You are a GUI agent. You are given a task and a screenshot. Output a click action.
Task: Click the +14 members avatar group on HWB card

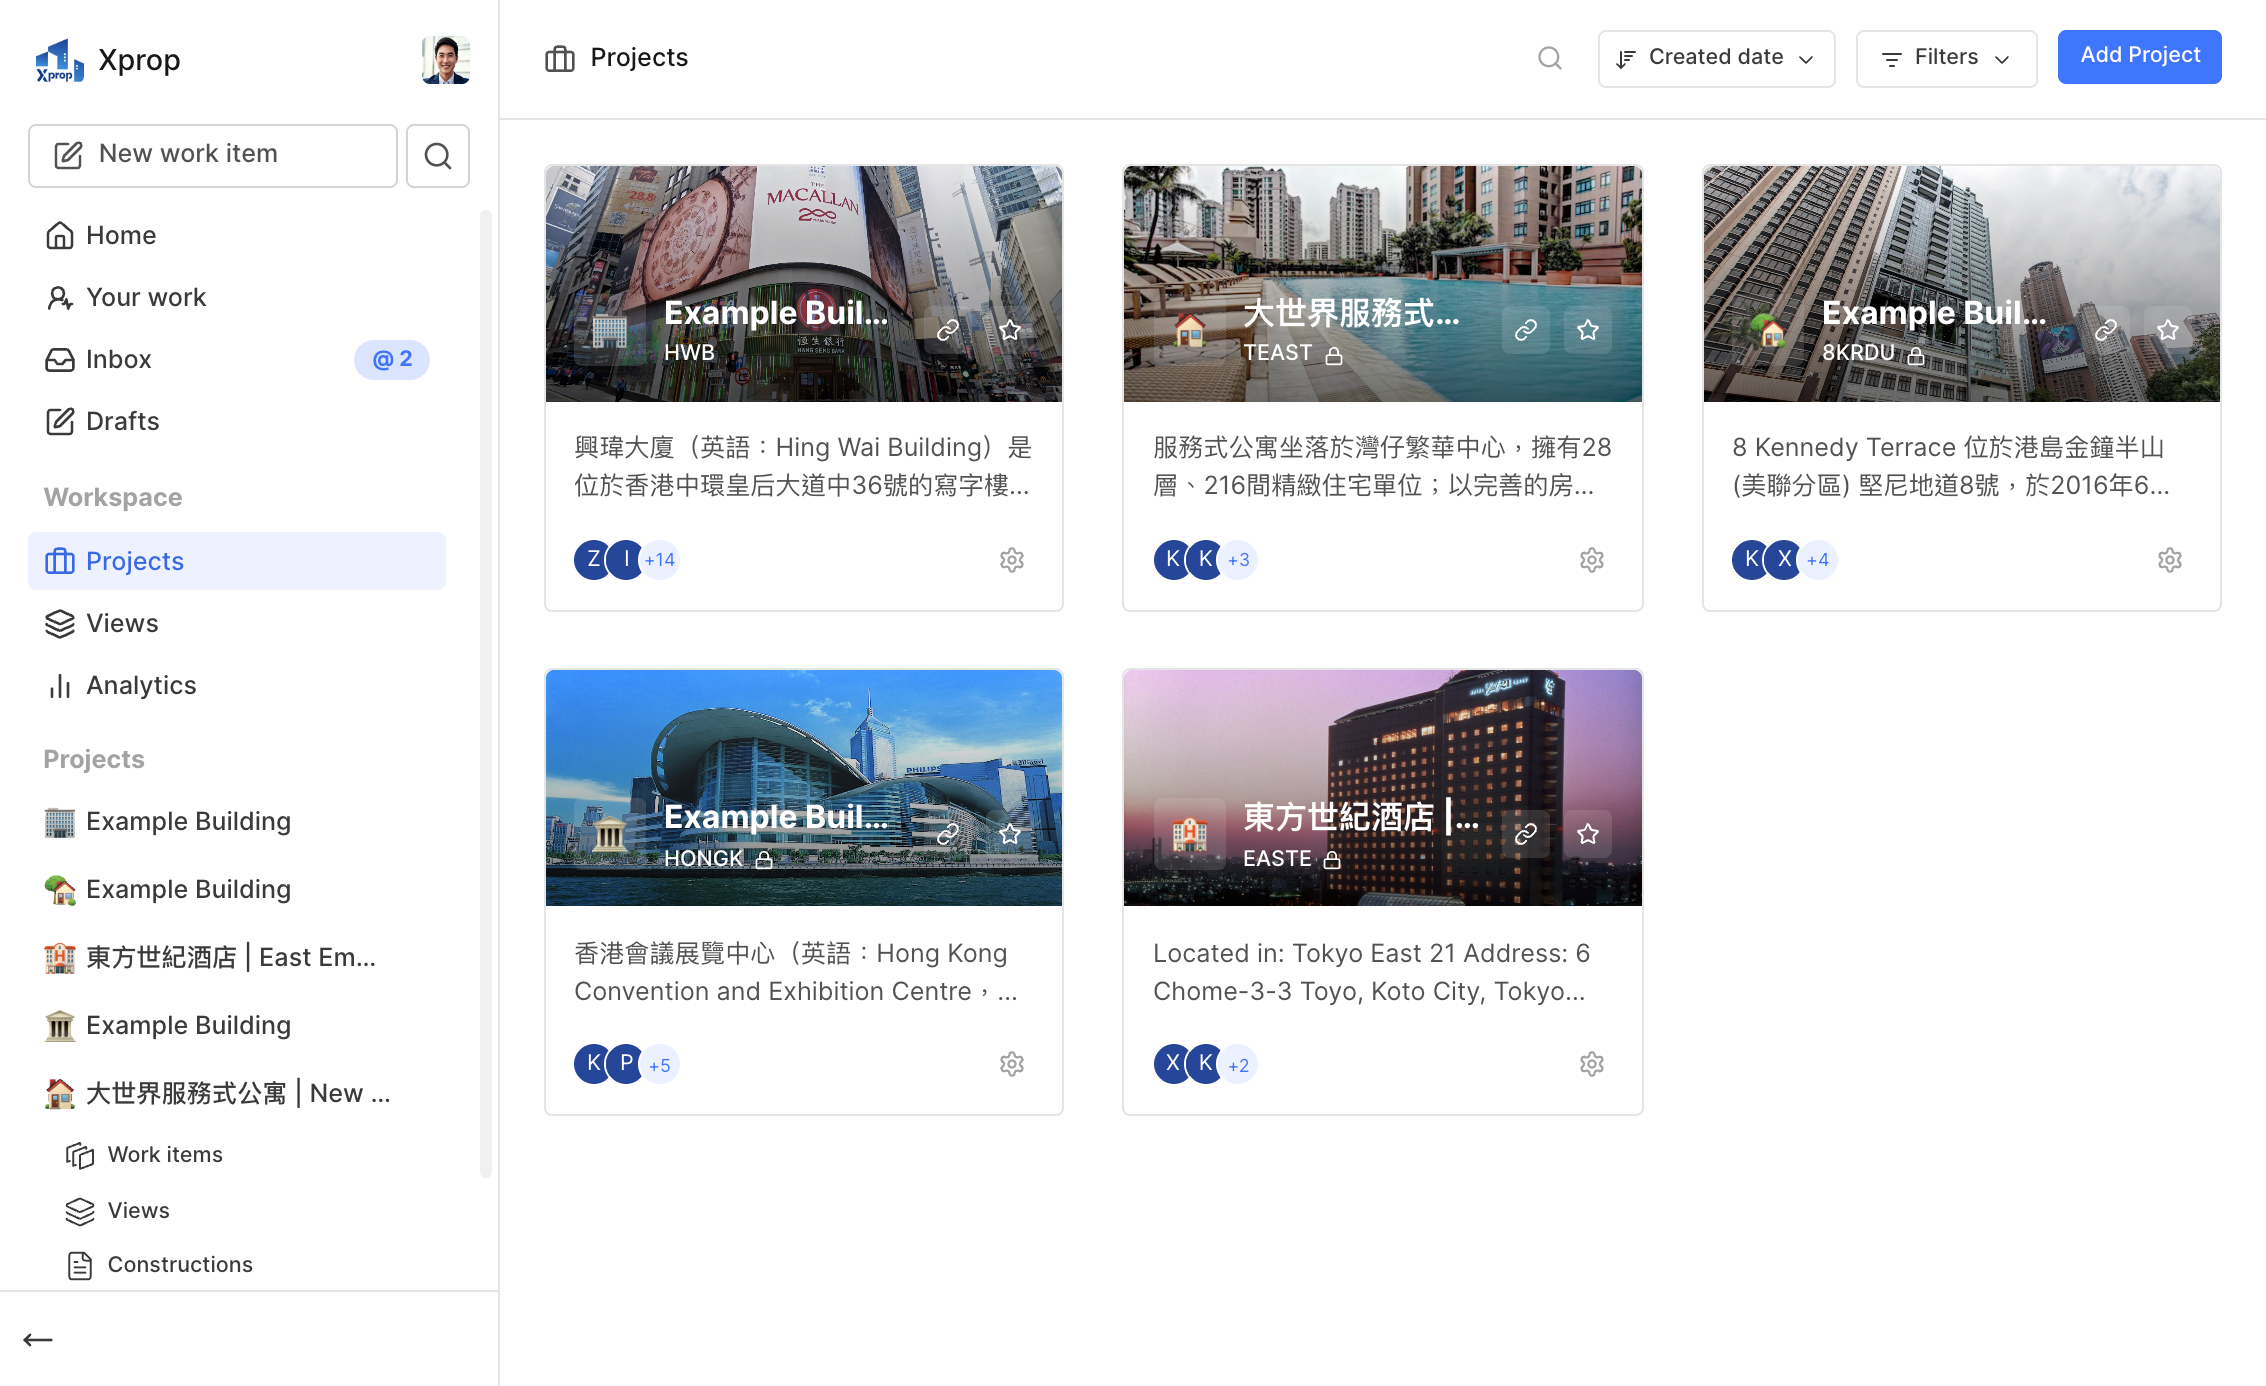point(659,560)
